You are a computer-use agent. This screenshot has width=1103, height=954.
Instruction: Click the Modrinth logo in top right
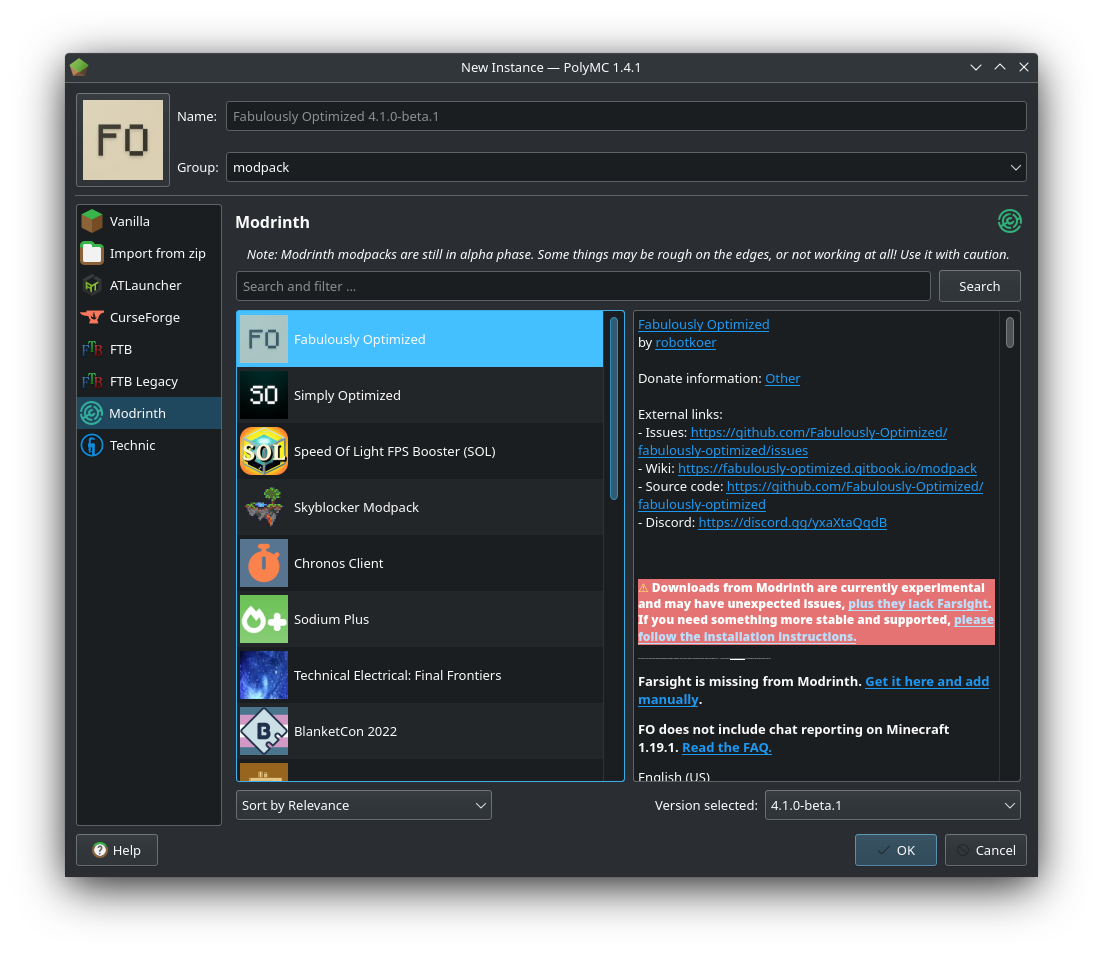point(1009,221)
